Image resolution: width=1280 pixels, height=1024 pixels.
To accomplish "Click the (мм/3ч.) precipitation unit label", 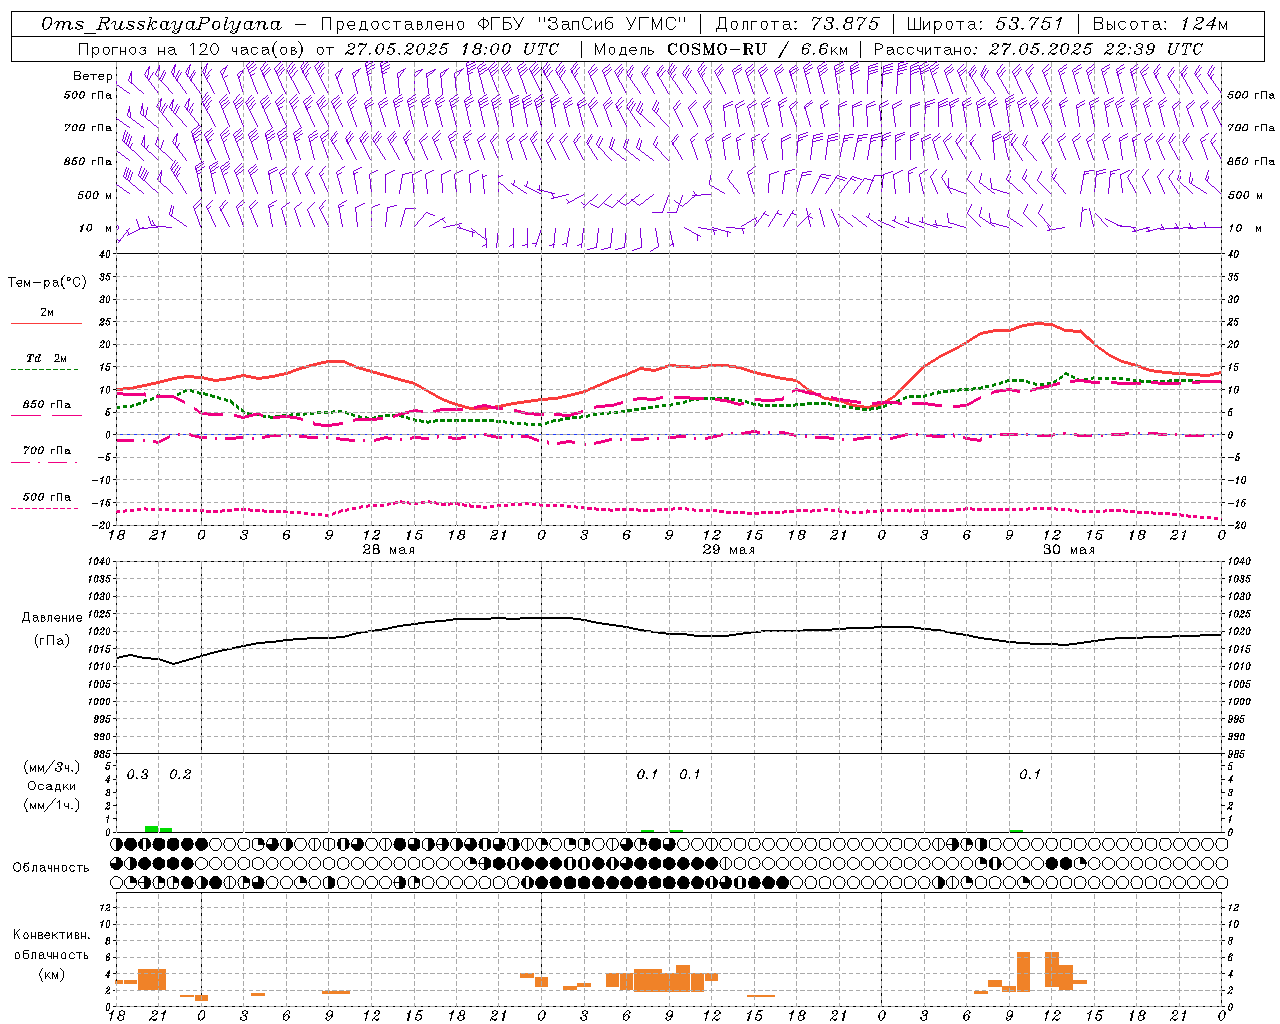I will tap(52, 767).
